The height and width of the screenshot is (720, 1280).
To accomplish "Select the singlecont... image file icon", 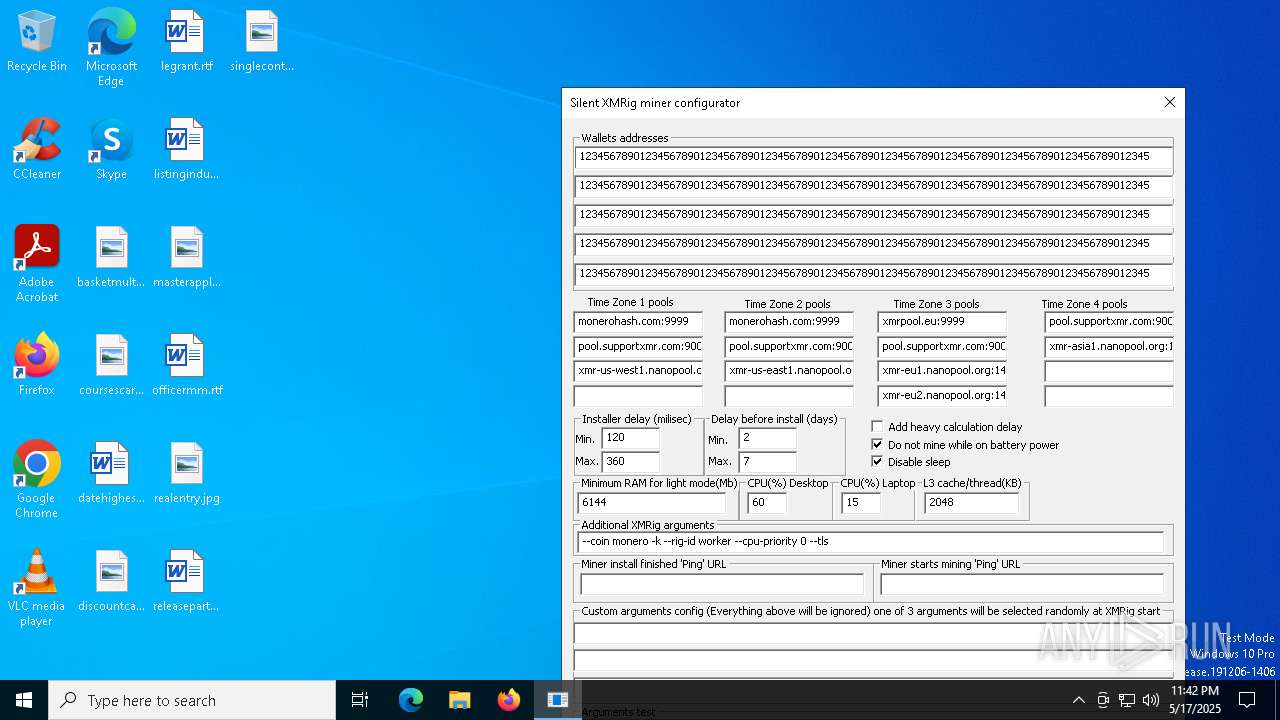I will (261, 42).
